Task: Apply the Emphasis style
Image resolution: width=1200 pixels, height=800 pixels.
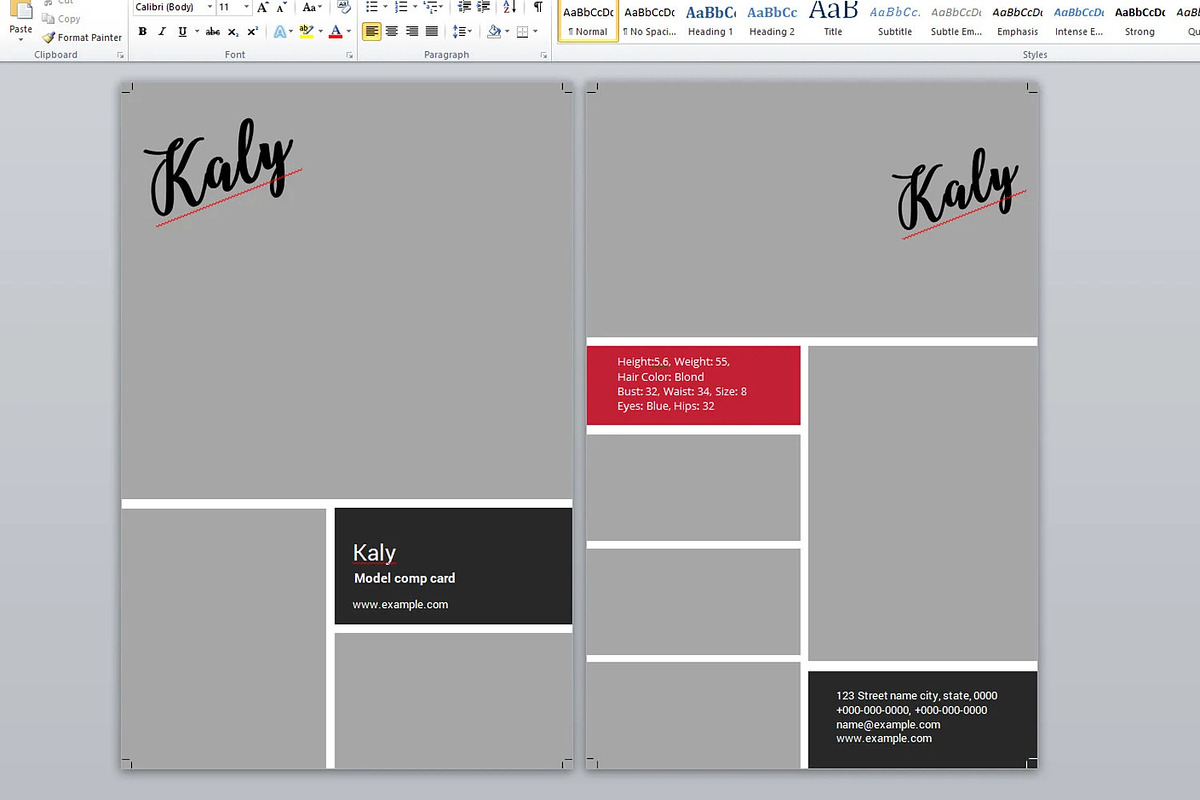Action: (x=1018, y=20)
